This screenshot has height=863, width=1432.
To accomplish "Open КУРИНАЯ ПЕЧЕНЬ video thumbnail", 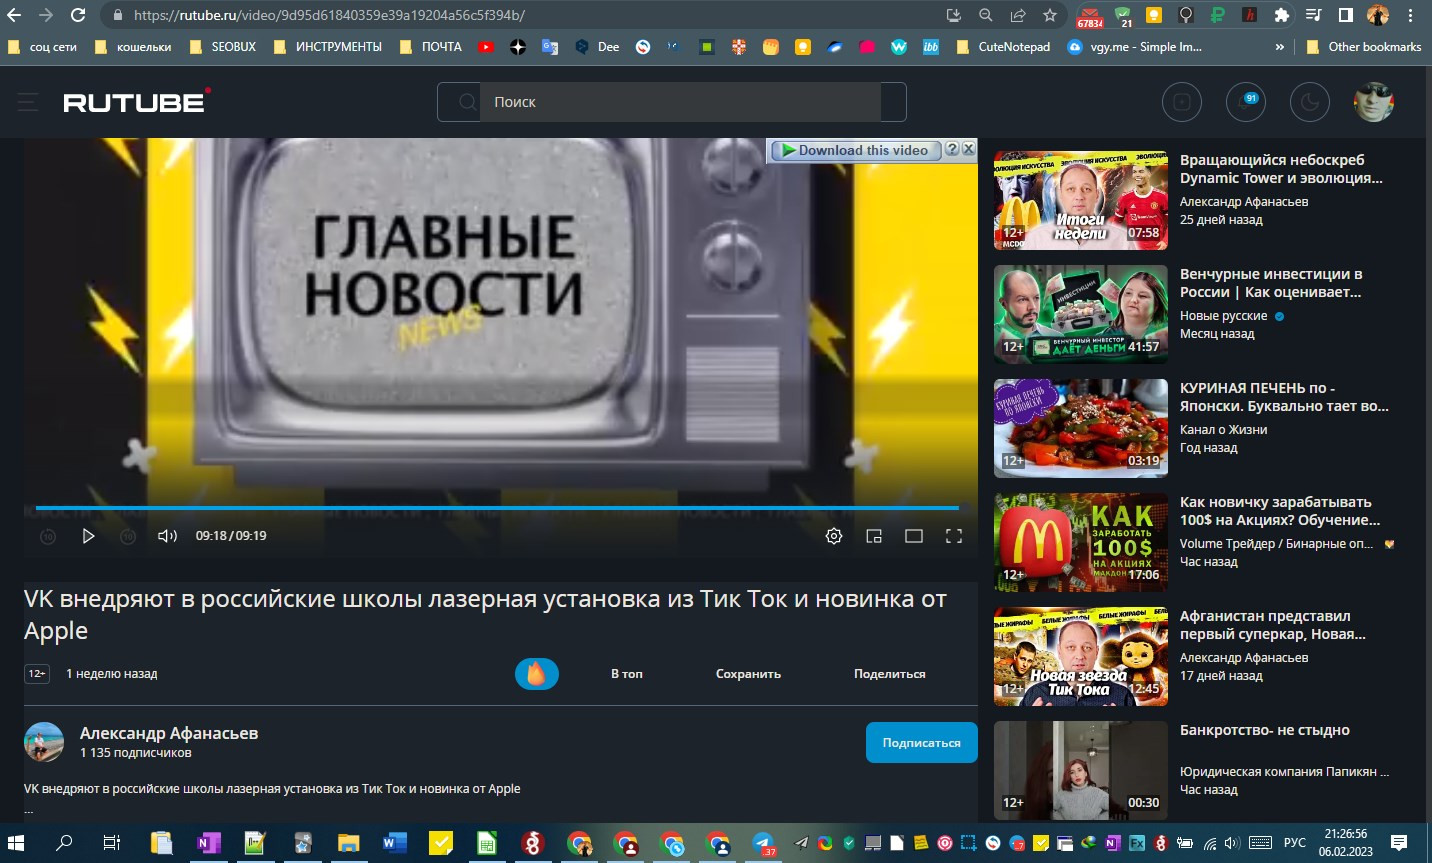I will 1081,428.
